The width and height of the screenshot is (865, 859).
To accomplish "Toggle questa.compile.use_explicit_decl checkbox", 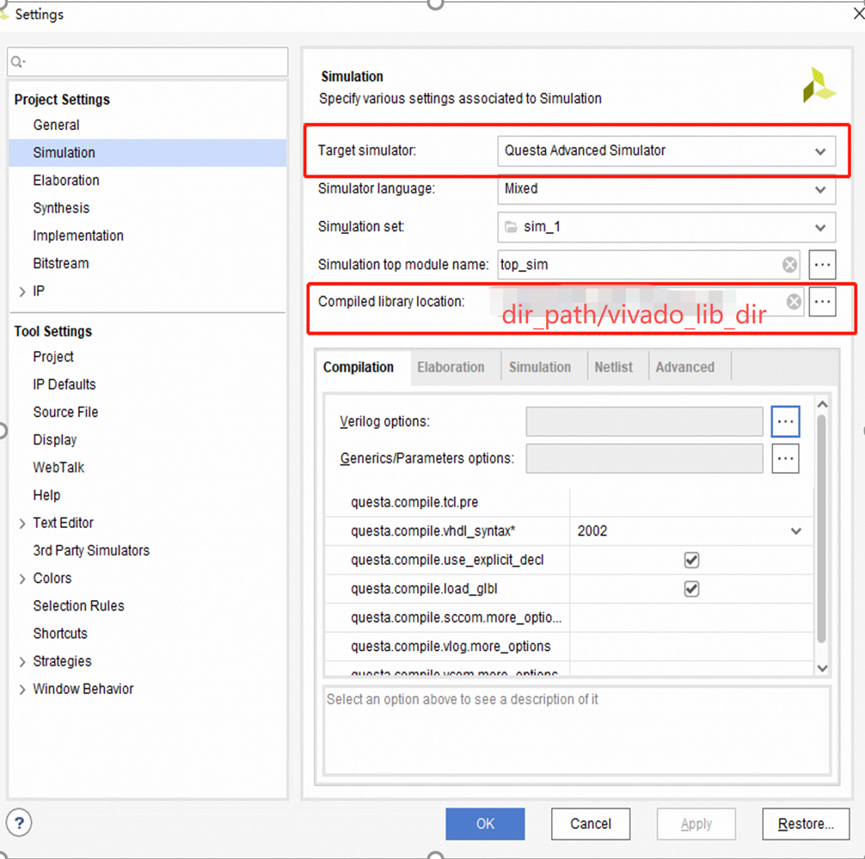I will (691, 560).
